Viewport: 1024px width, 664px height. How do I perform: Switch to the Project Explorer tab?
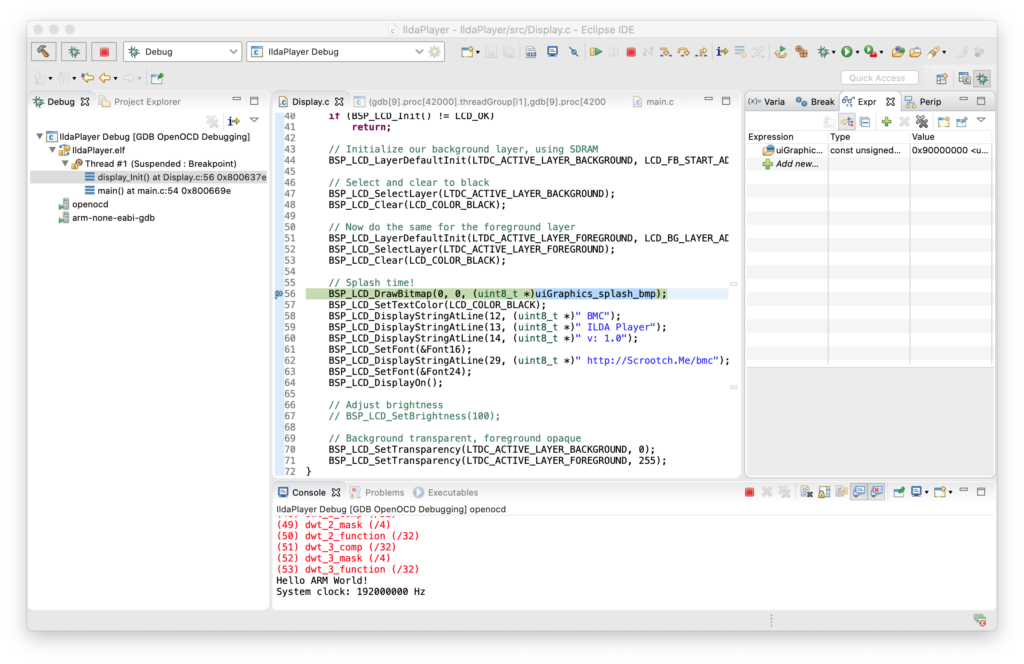coord(140,102)
